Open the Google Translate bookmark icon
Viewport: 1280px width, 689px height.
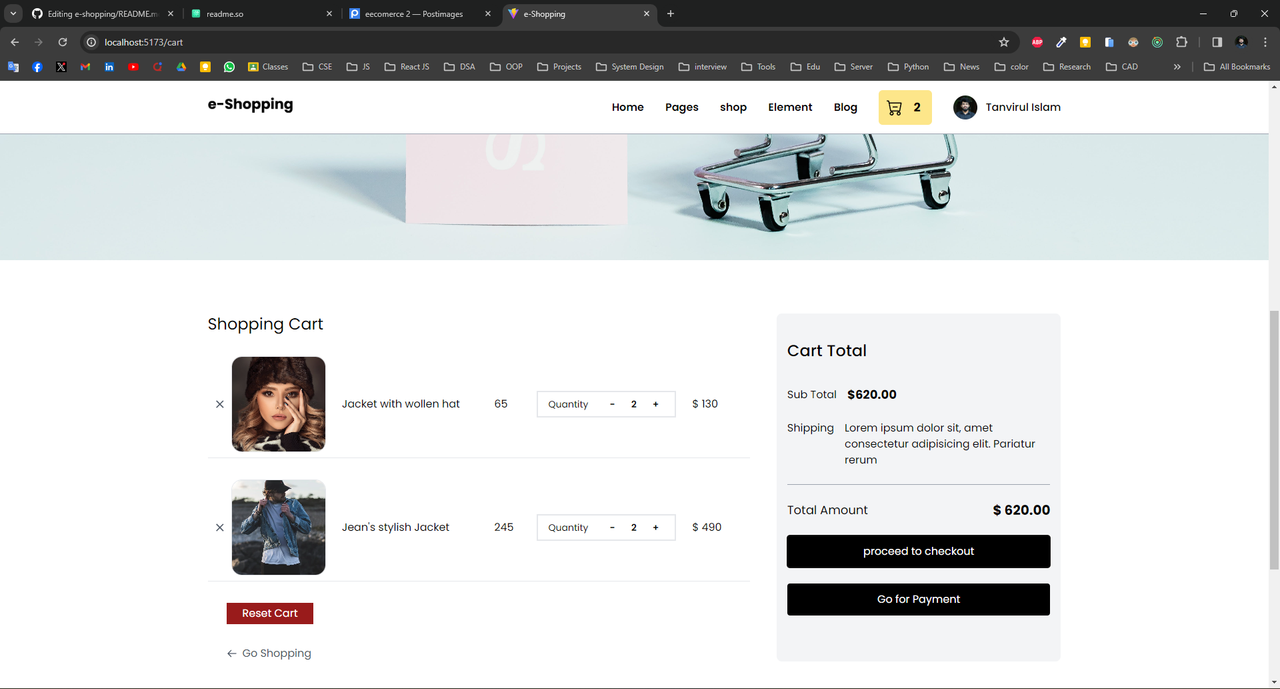pos(13,67)
